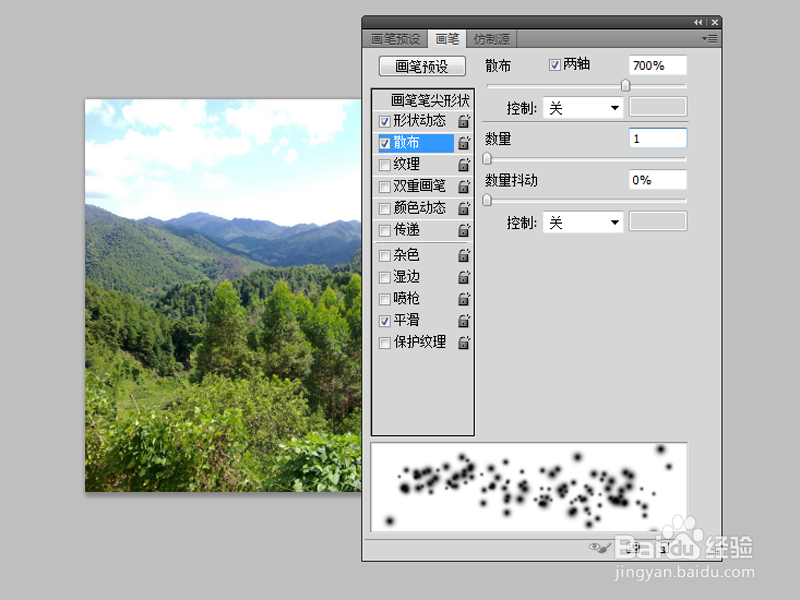Screen dimensions: 800x600
Task: Click the 散布 percentage slider handle
Action: (x=626, y=85)
